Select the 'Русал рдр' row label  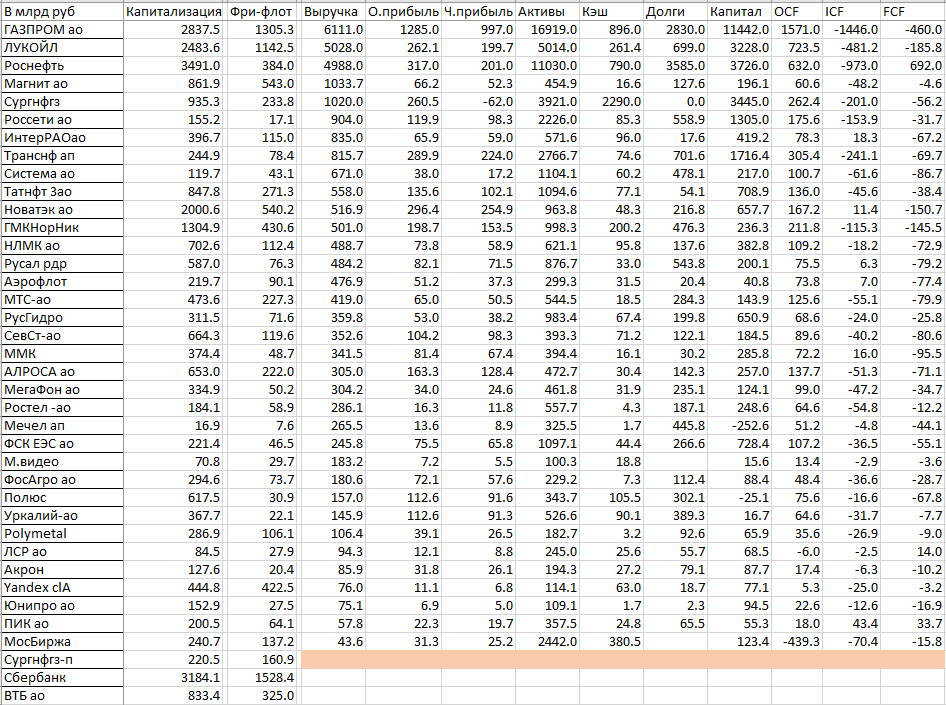click(x=62, y=264)
